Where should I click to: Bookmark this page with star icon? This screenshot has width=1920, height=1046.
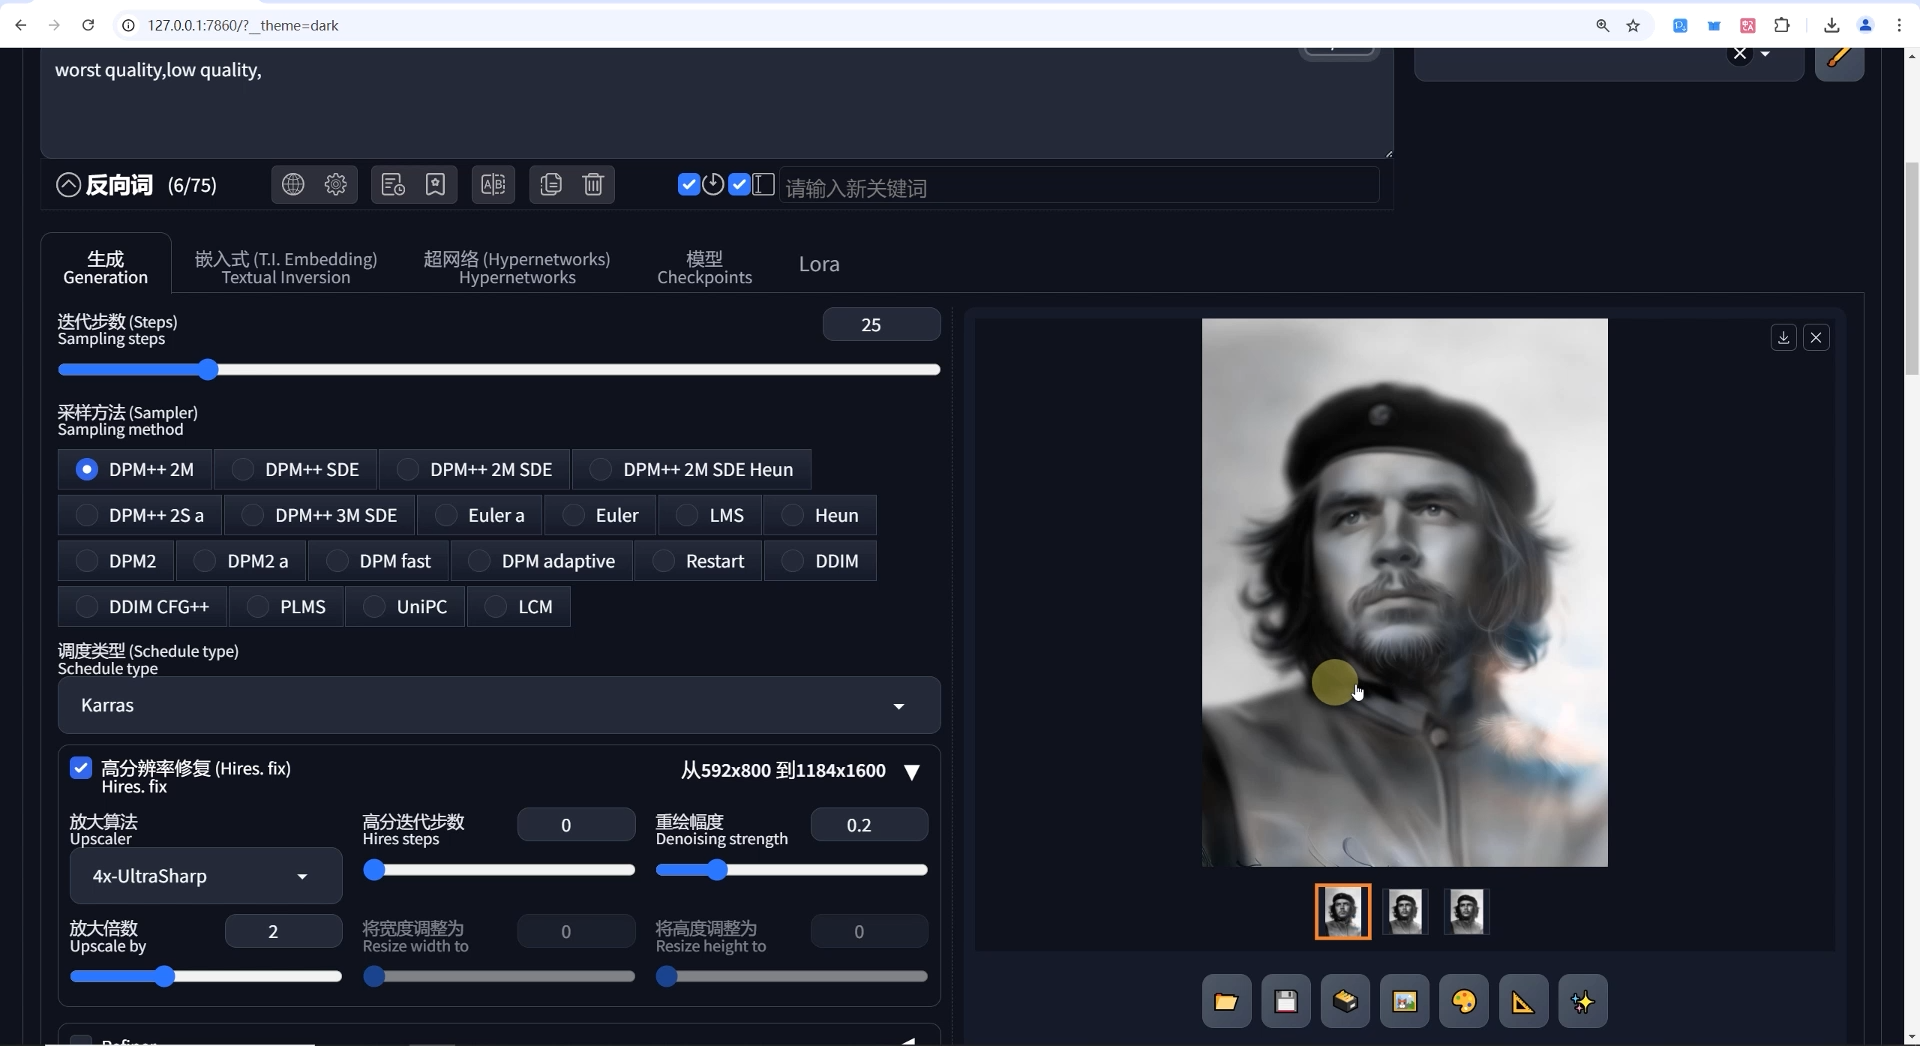pos(1633,25)
